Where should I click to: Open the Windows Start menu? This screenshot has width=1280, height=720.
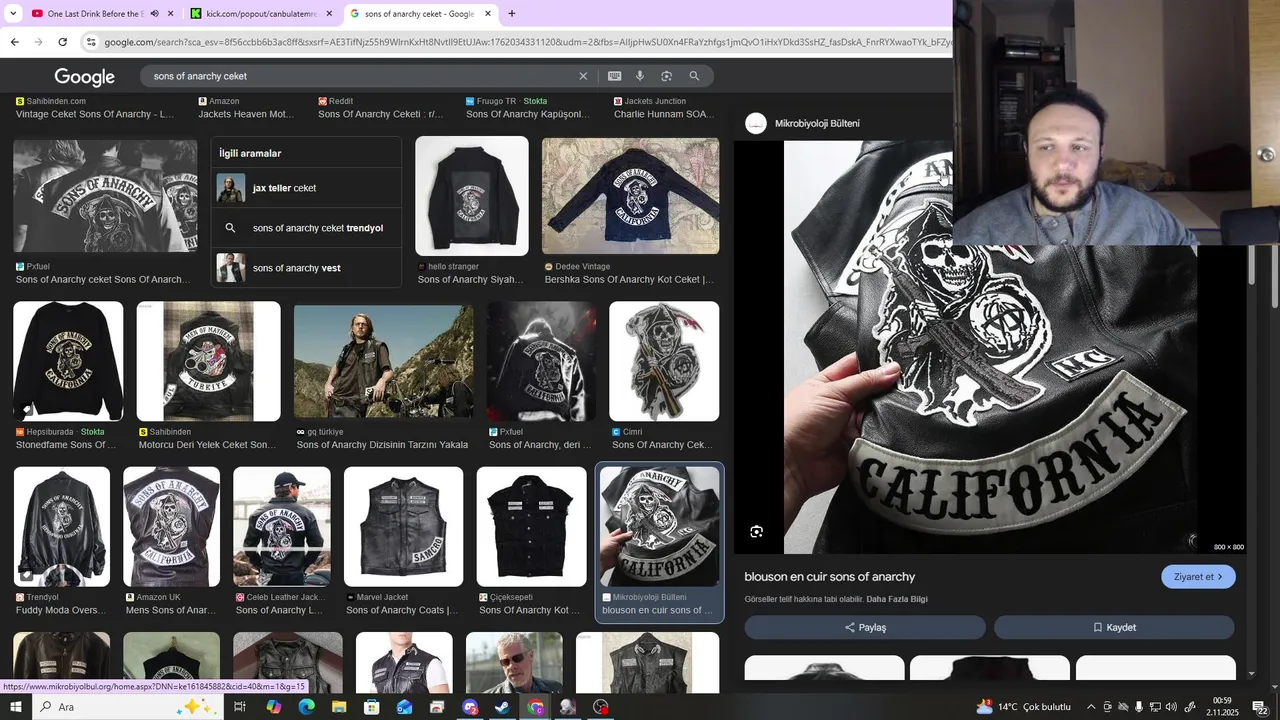coord(16,707)
